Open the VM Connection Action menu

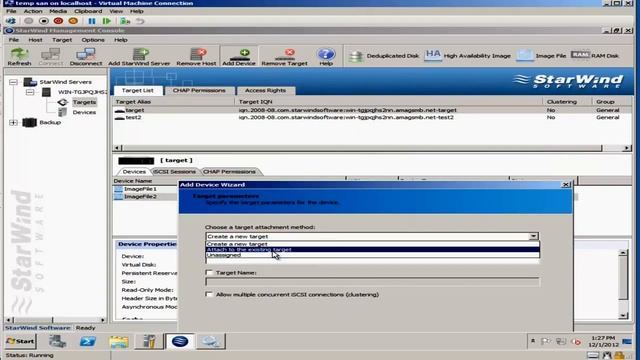click(33, 11)
